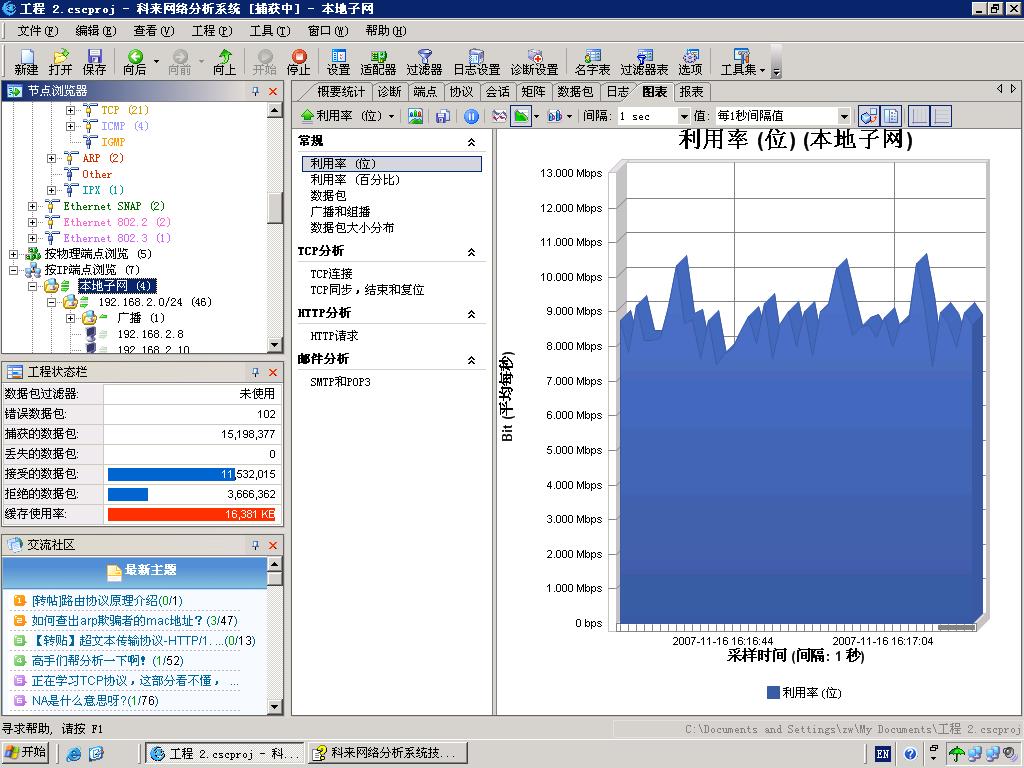The height and width of the screenshot is (768, 1024).
Task: Toggle the area chart type button
Action: click(521, 116)
